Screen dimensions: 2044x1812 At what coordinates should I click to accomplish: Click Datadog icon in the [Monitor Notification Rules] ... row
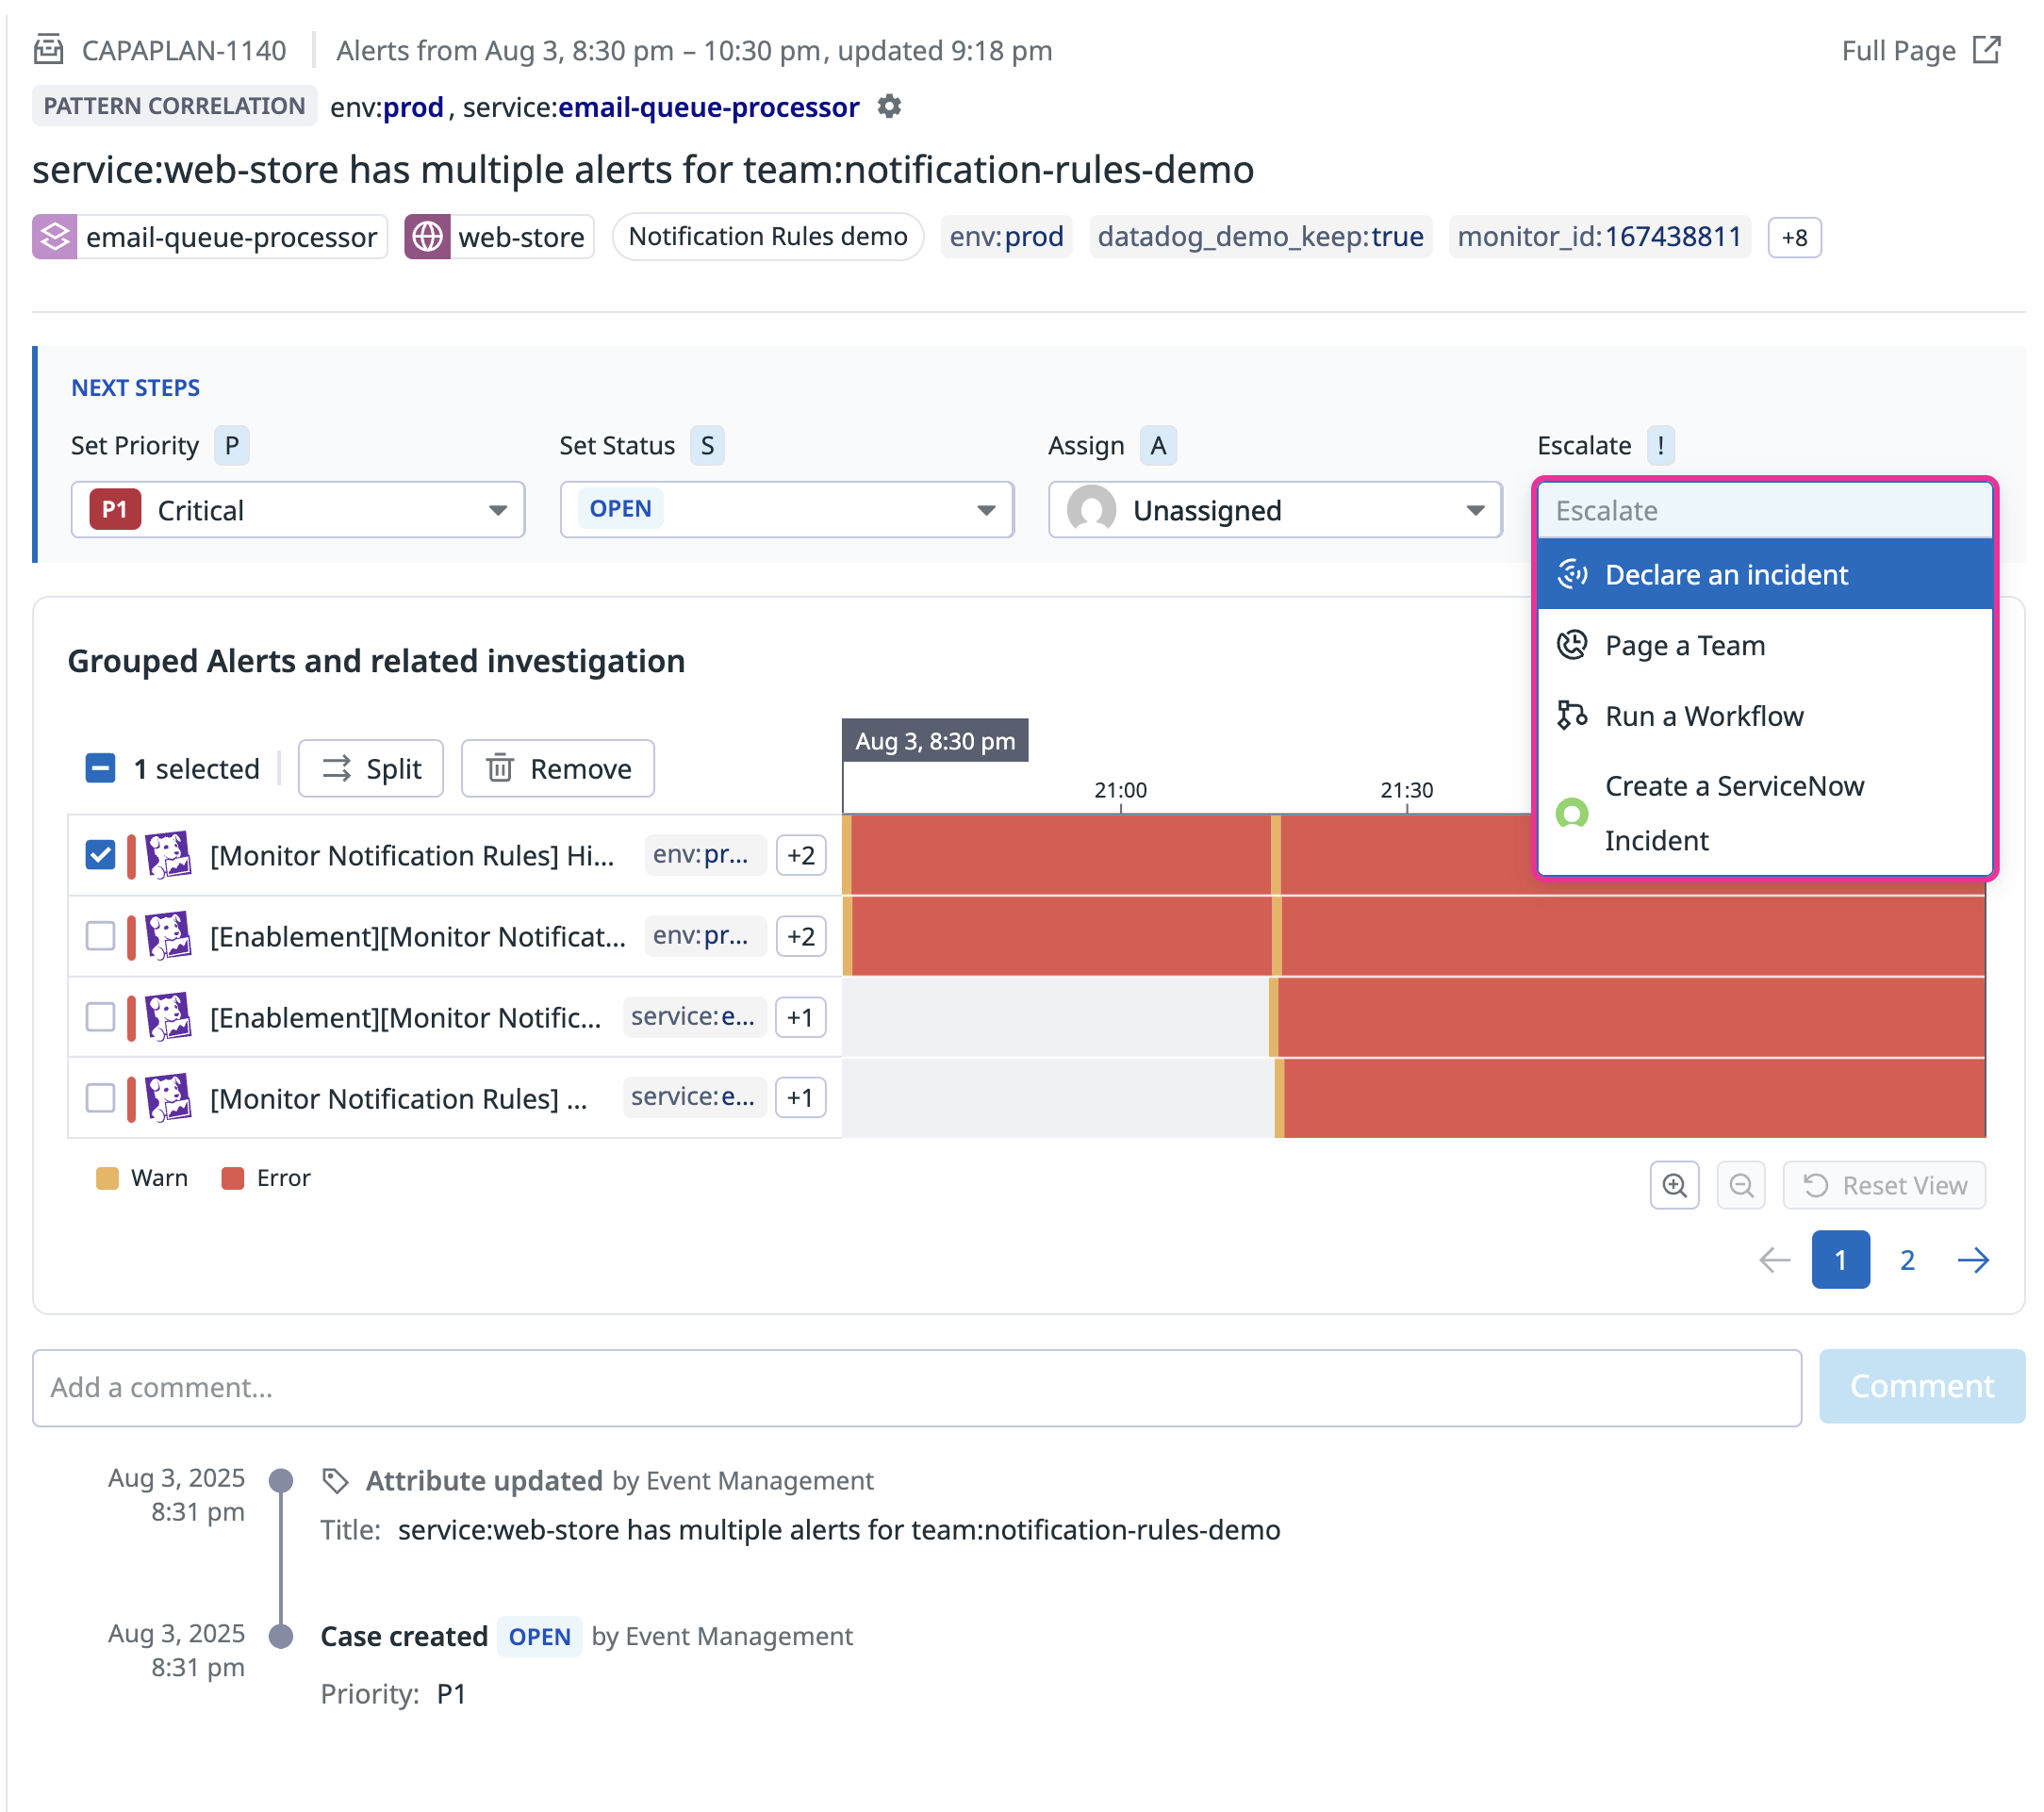[x=168, y=1098]
